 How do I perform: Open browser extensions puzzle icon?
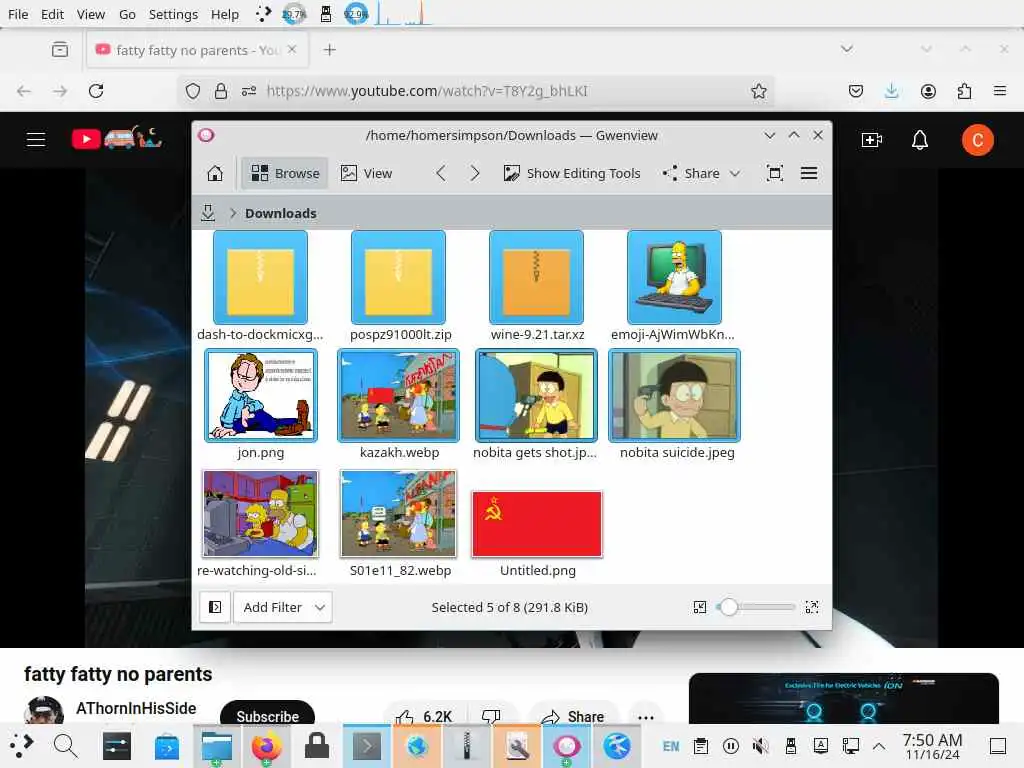click(x=964, y=91)
